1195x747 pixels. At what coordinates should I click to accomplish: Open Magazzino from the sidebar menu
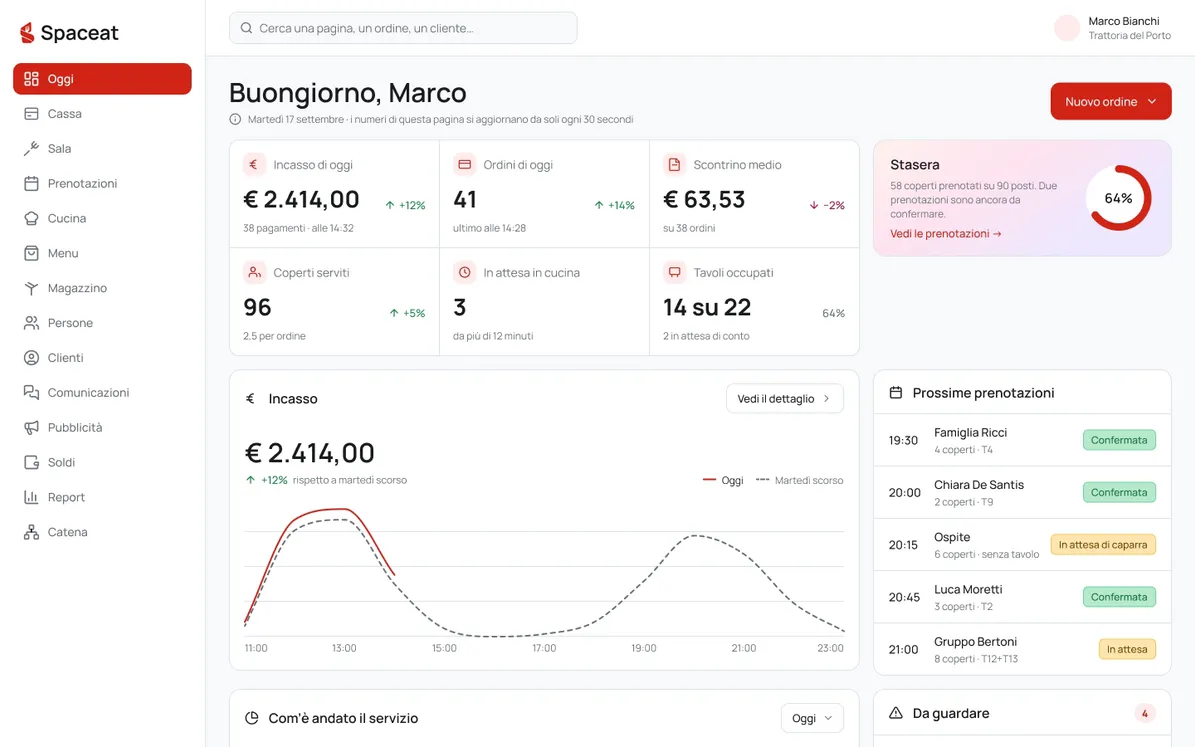click(x=102, y=288)
